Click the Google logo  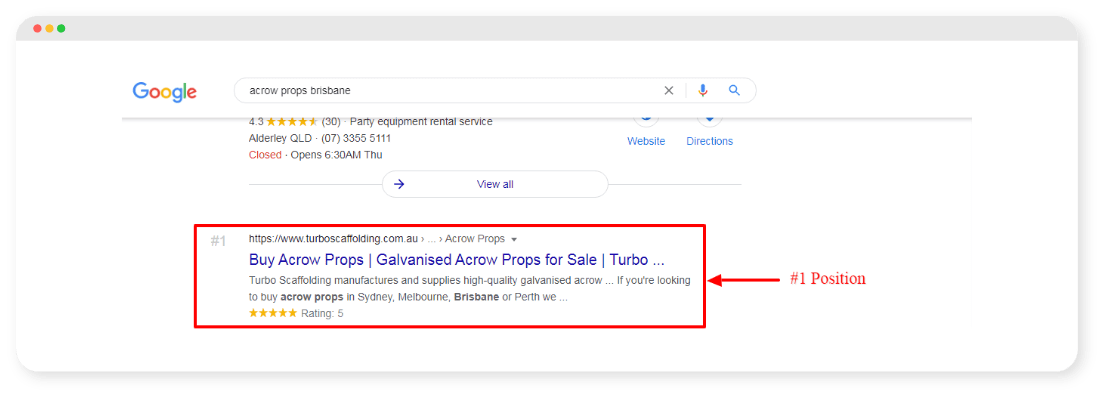click(x=165, y=92)
